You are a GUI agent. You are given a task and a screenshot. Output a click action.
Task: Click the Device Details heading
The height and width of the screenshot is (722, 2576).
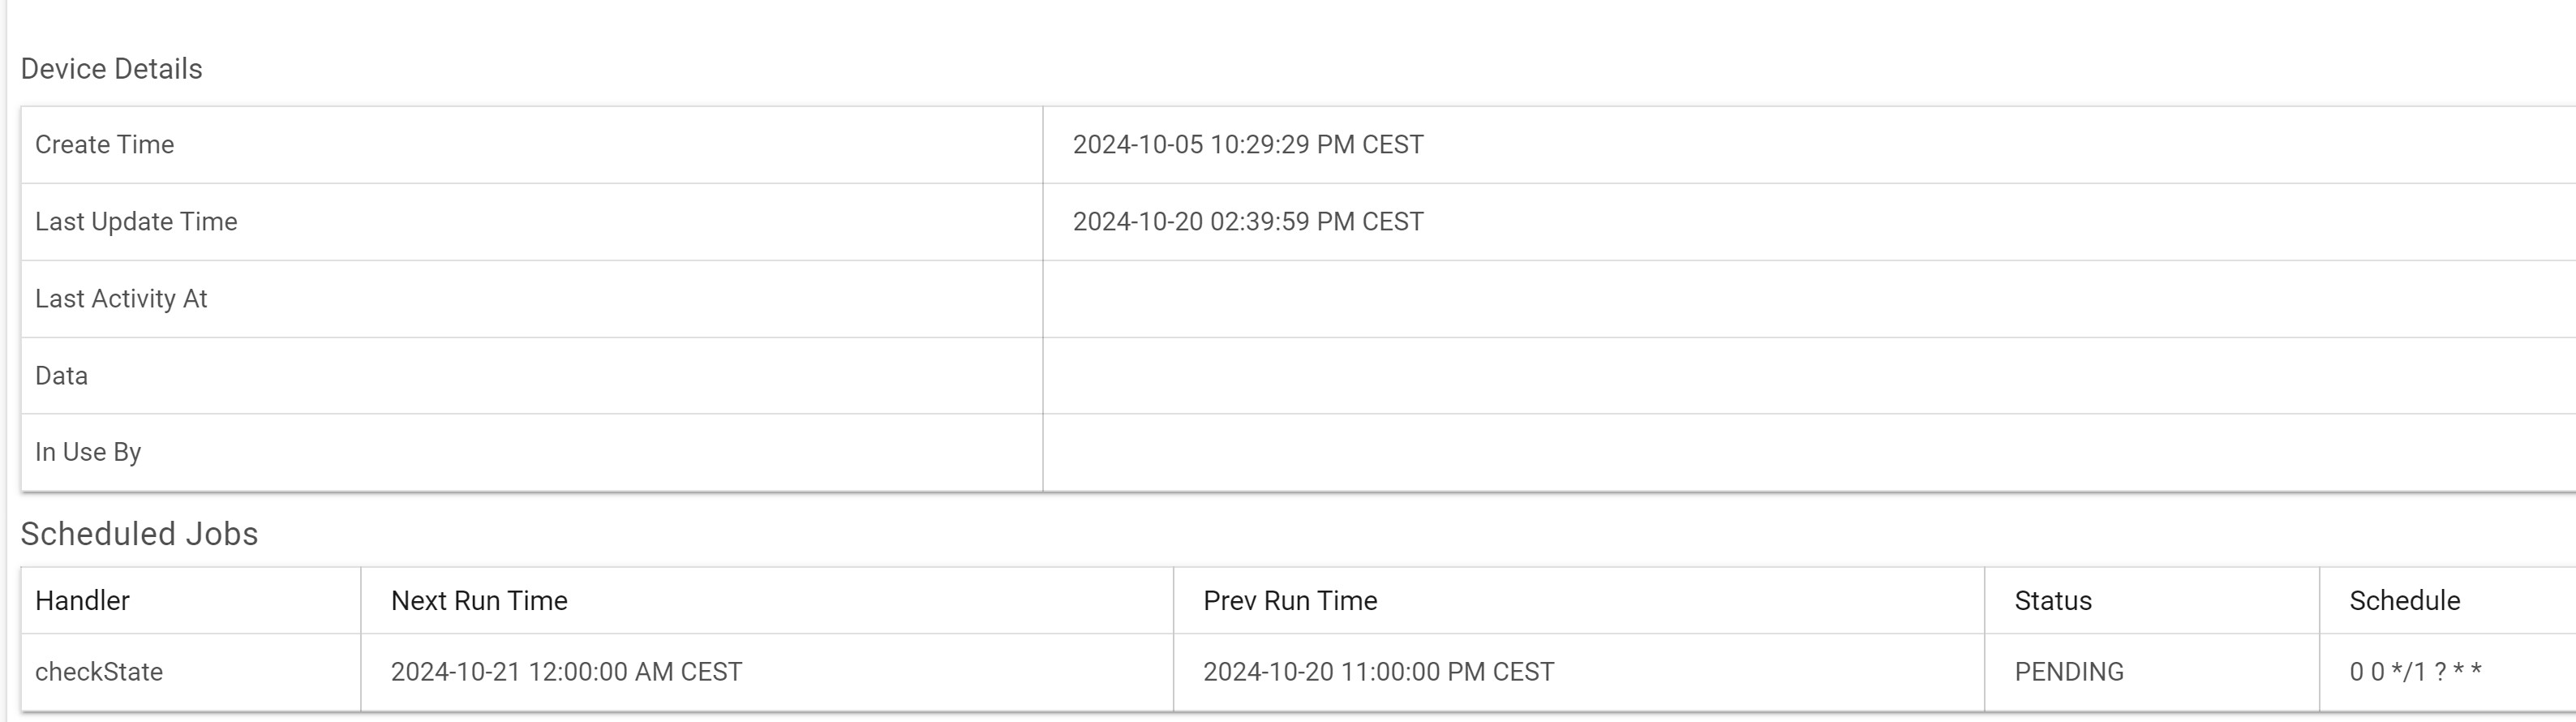pos(111,69)
